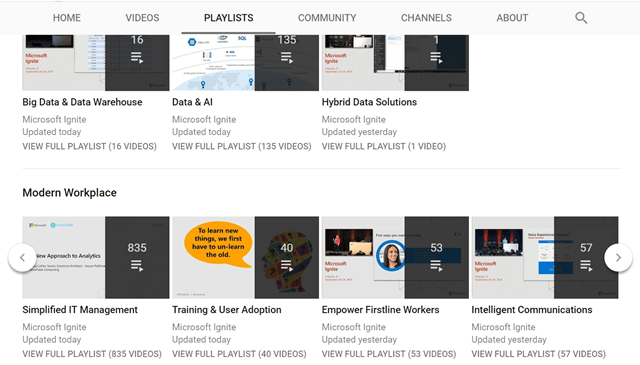
Task: Switch to the Home tab
Action: tap(67, 18)
